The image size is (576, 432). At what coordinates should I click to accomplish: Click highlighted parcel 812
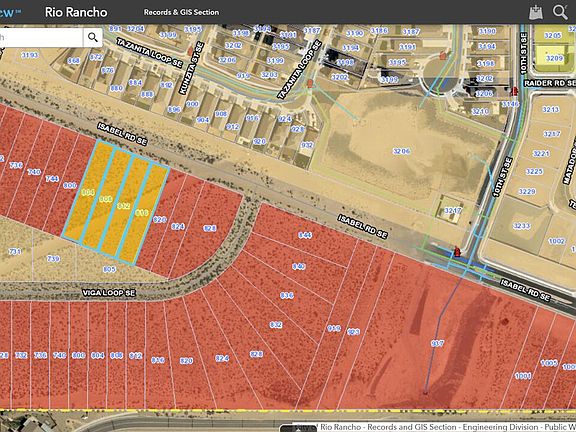[124, 206]
